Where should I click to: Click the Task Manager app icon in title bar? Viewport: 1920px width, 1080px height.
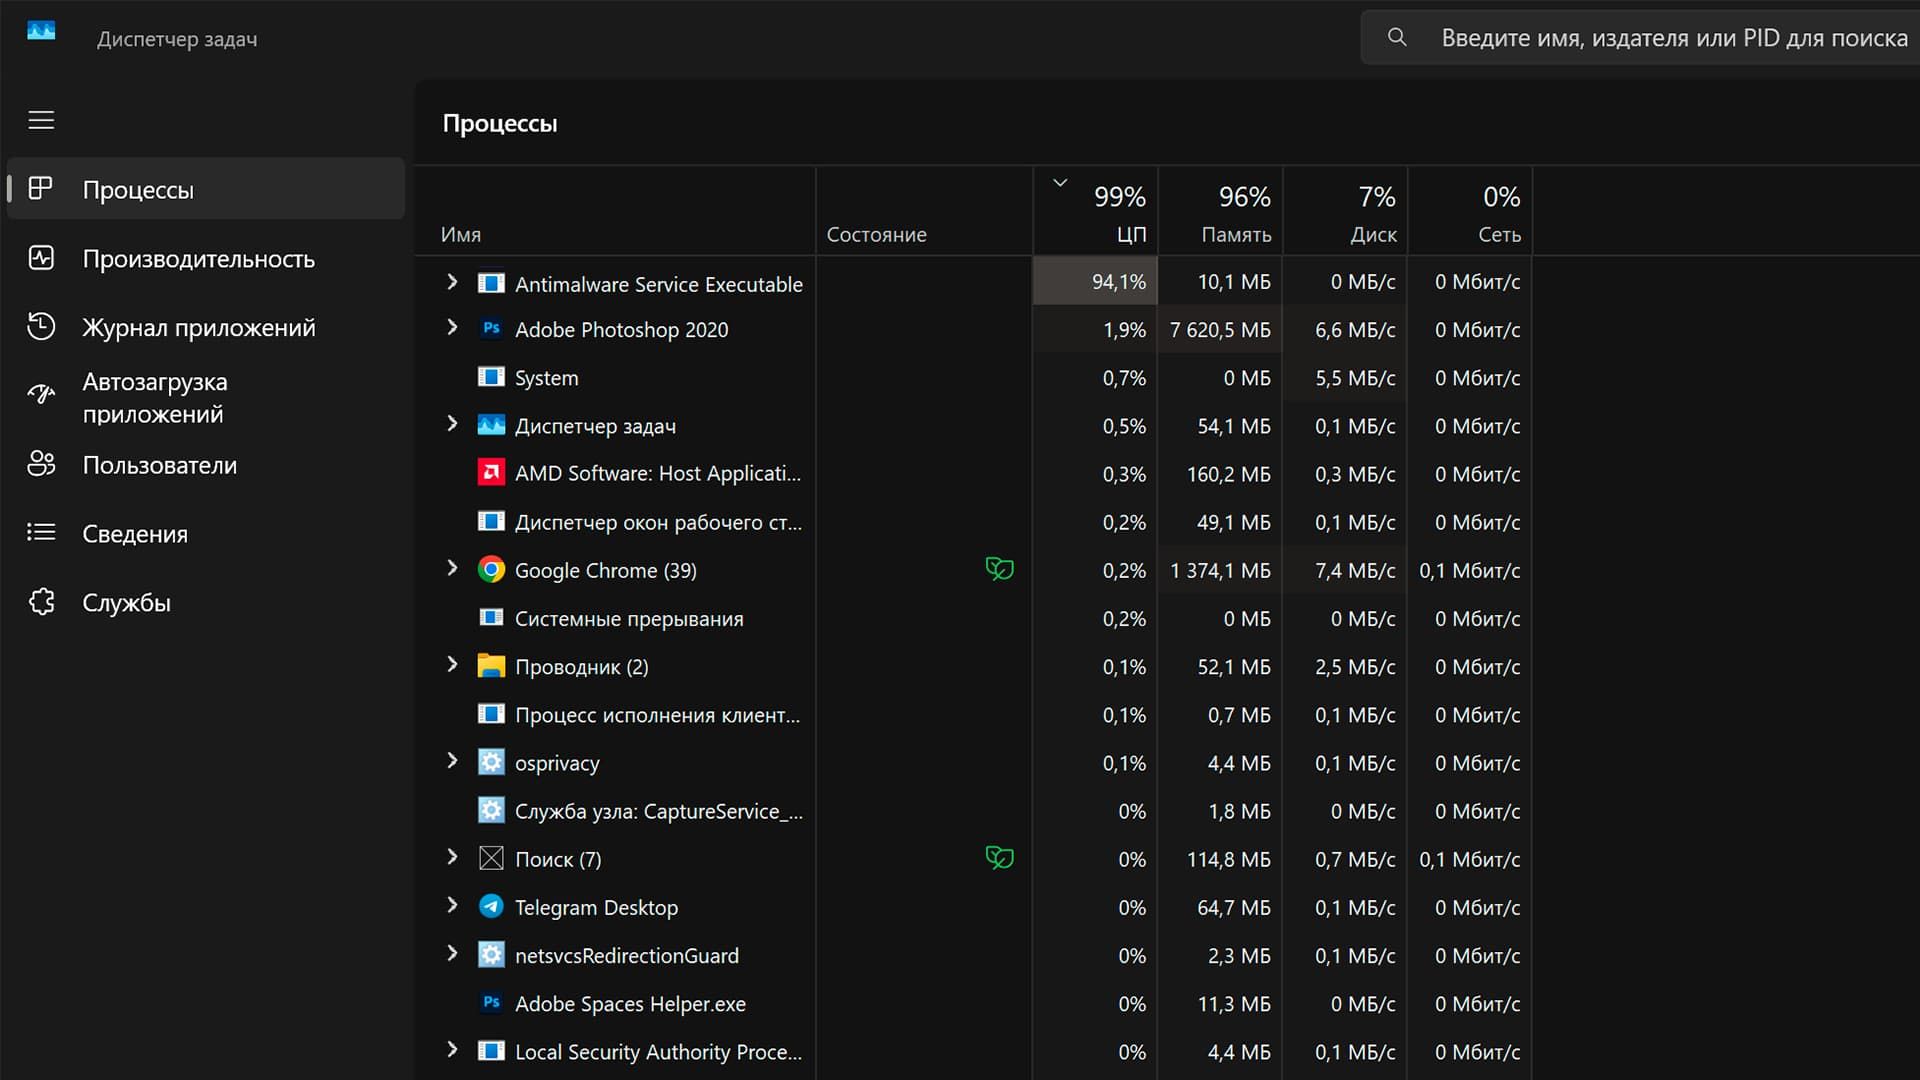click(x=41, y=31)
